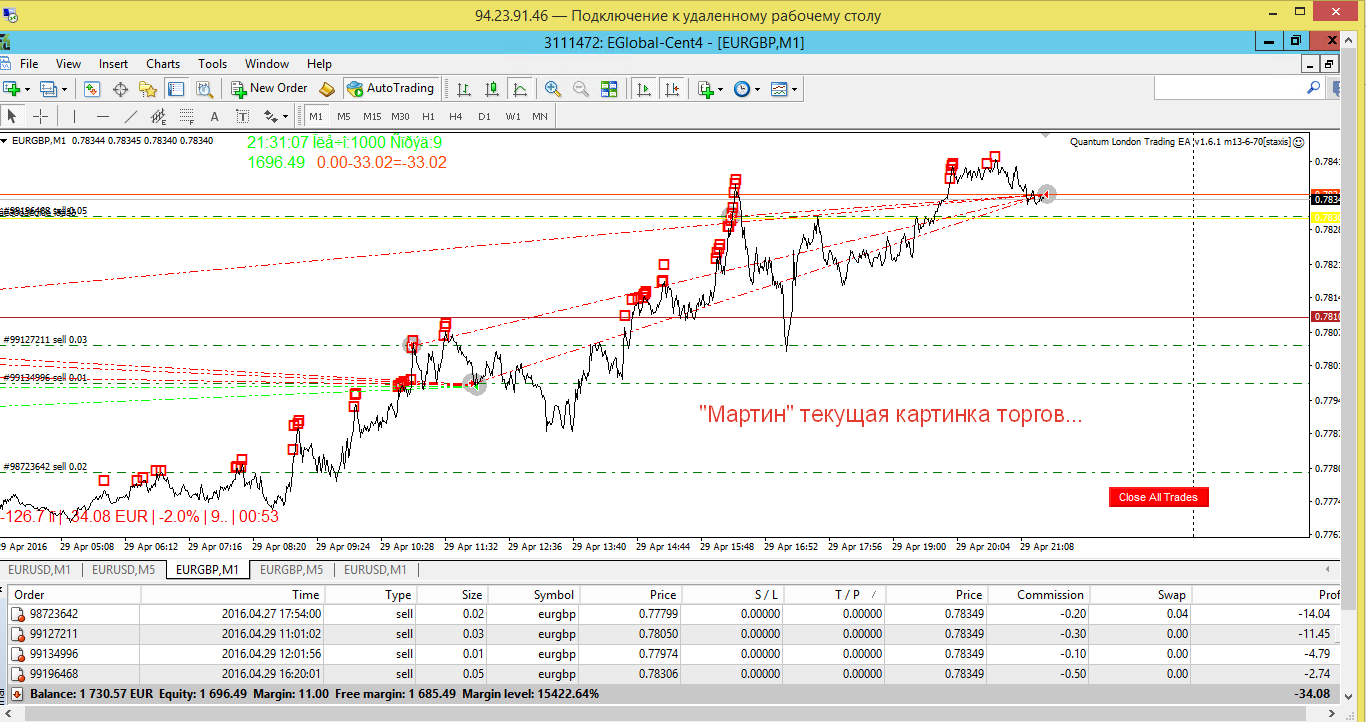The image size is (1366, 722).
Task: Expand the Arrows objects dropdown arrow
Action: (285, 116)
